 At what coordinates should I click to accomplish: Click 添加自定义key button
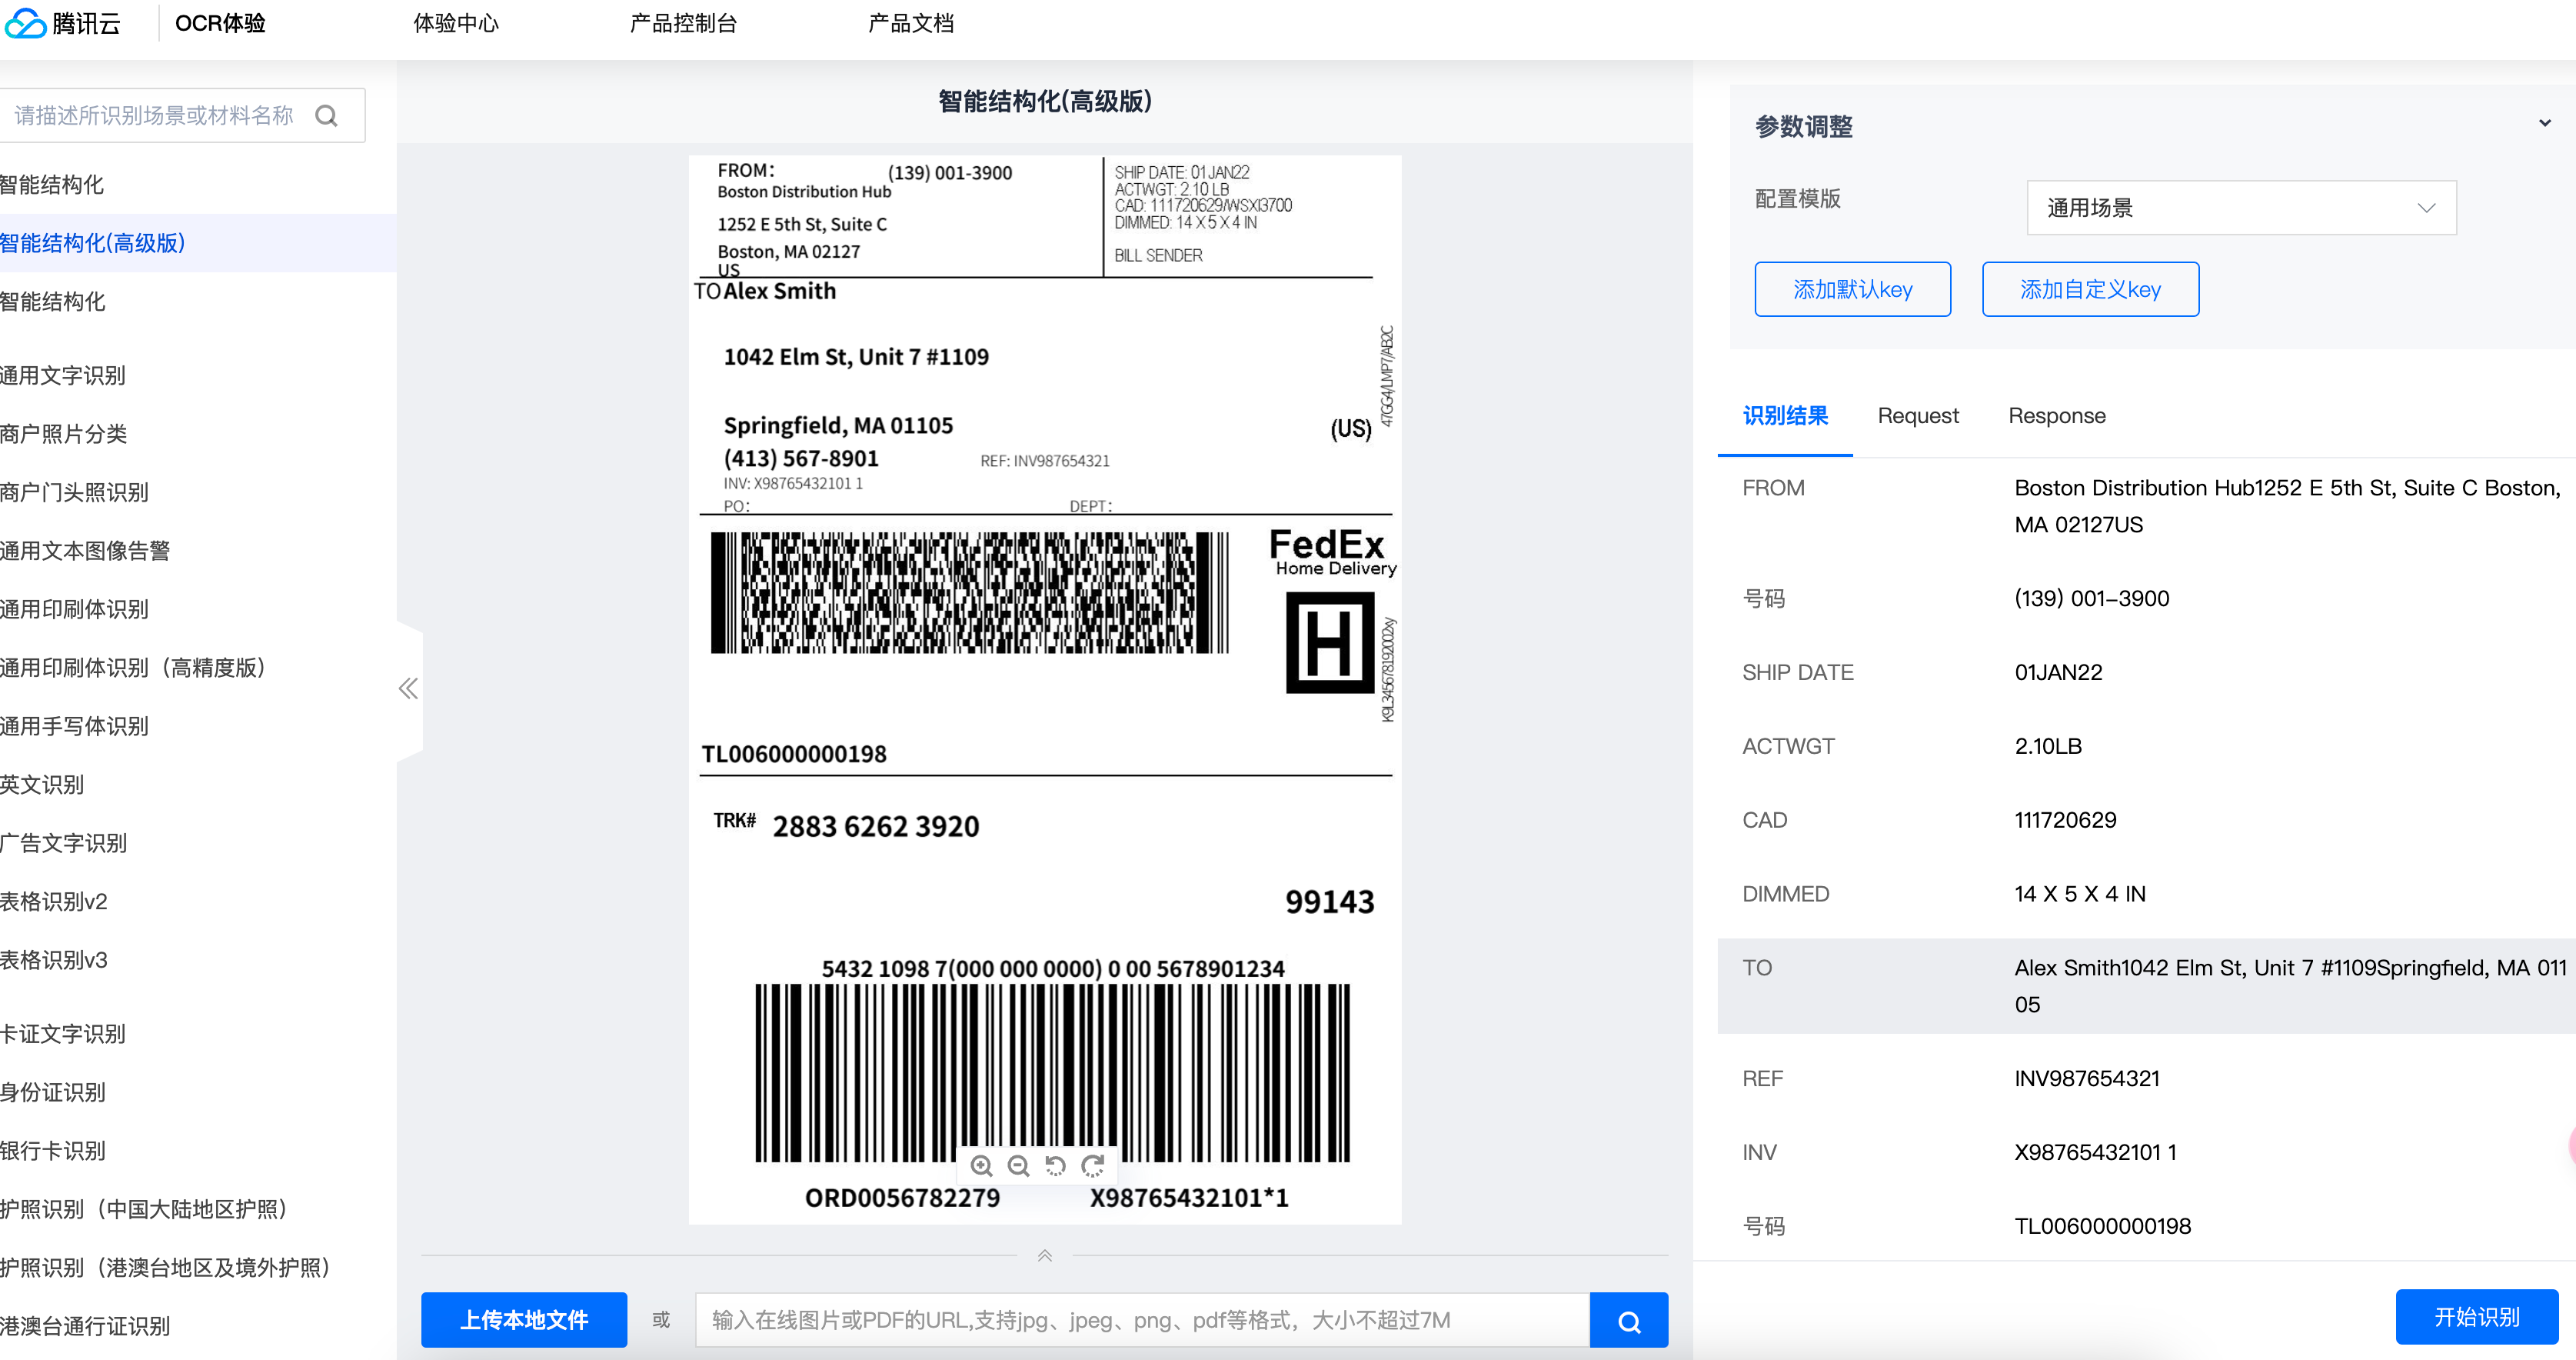pyautogui.click(x=2090, y=289)
